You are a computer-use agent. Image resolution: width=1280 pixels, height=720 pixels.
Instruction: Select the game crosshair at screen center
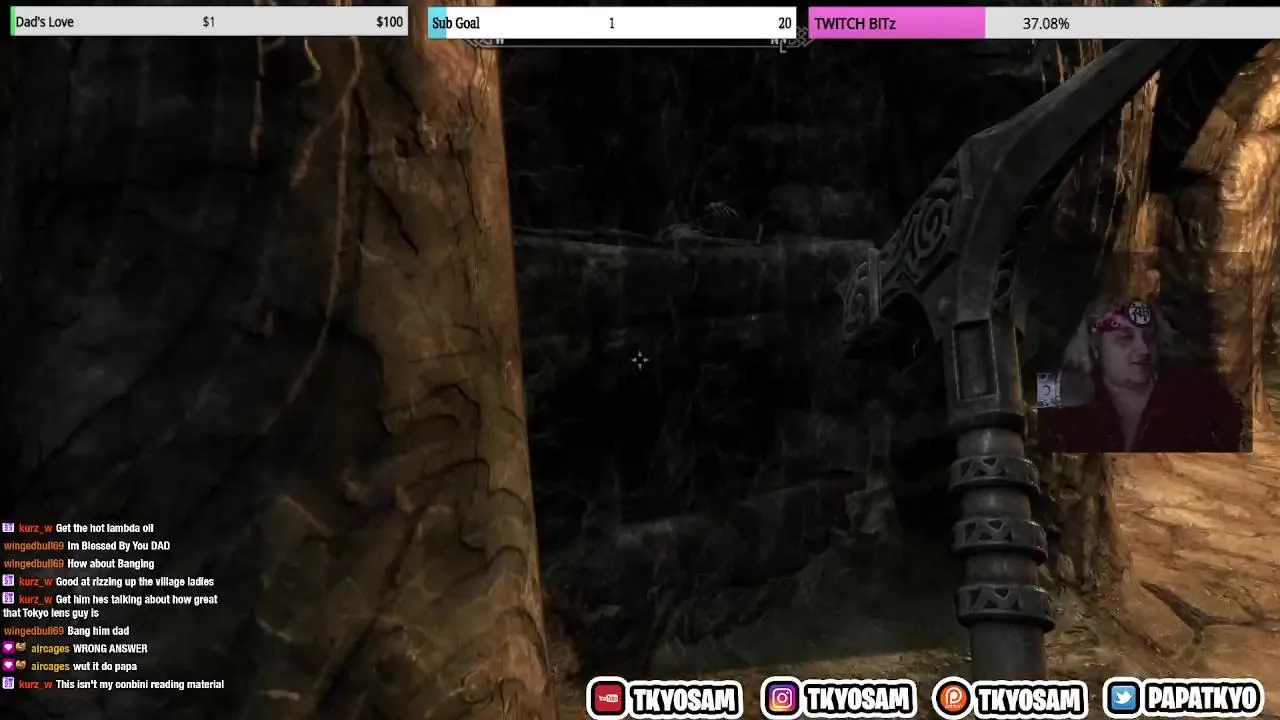tap(640, 360)
